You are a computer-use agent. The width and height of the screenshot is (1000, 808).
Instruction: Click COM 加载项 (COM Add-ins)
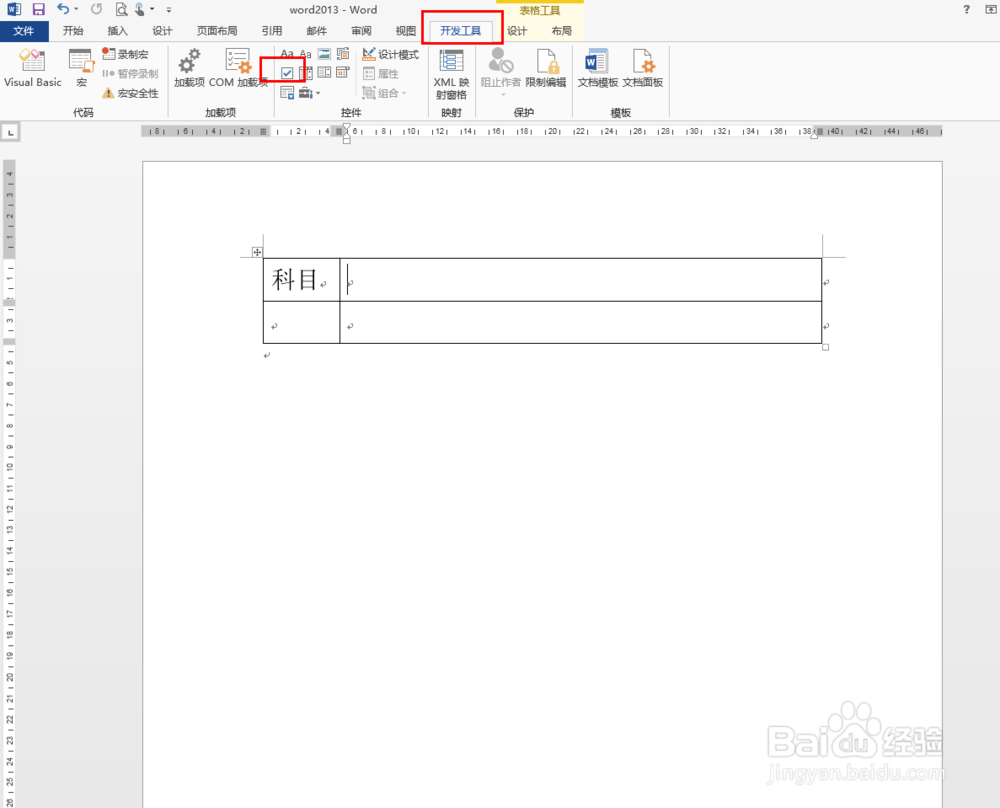[x=237, y=67]
